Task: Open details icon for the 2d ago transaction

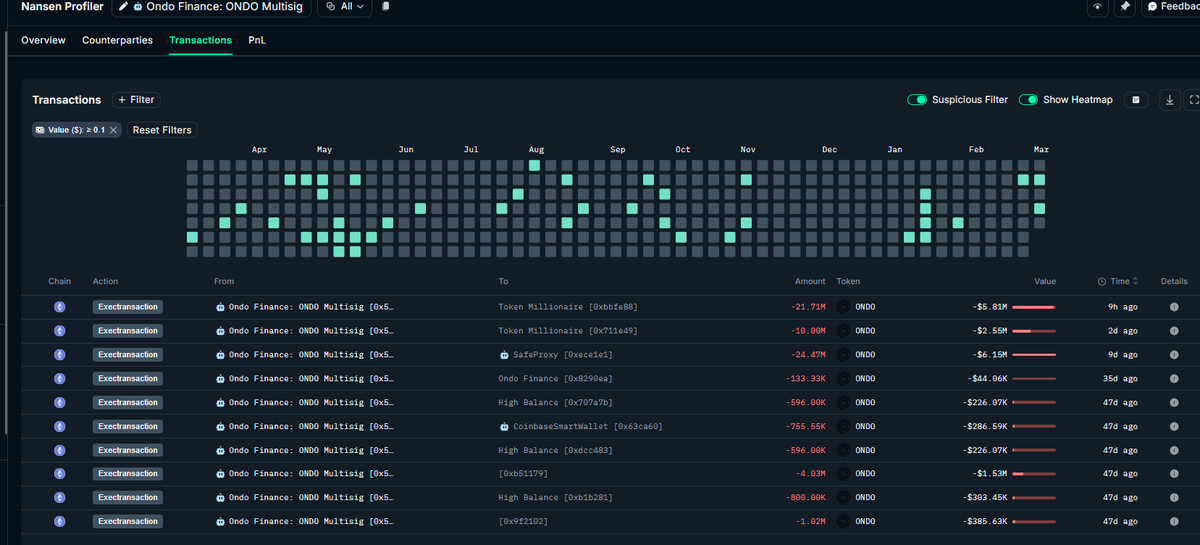Action: tap(1174, 331)
